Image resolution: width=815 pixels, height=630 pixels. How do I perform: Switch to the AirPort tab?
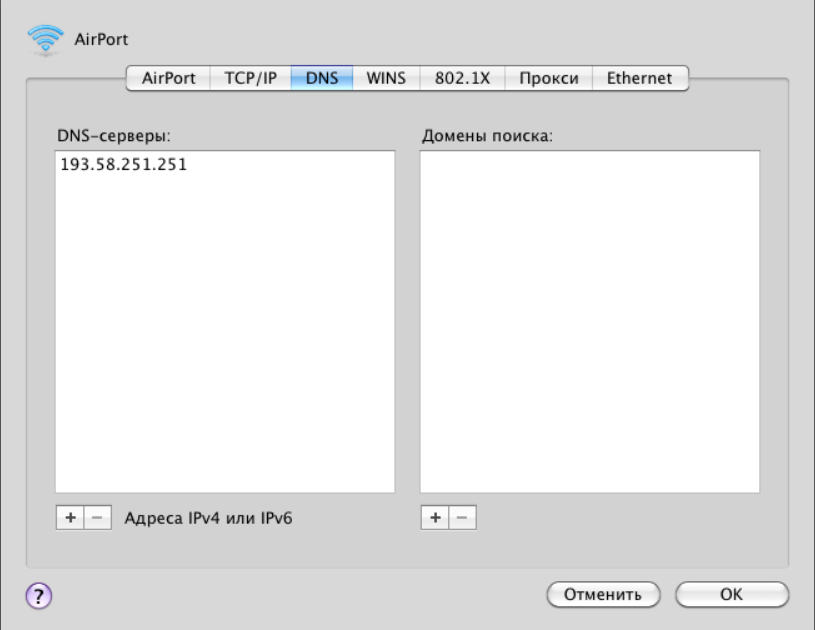(168, 79)
